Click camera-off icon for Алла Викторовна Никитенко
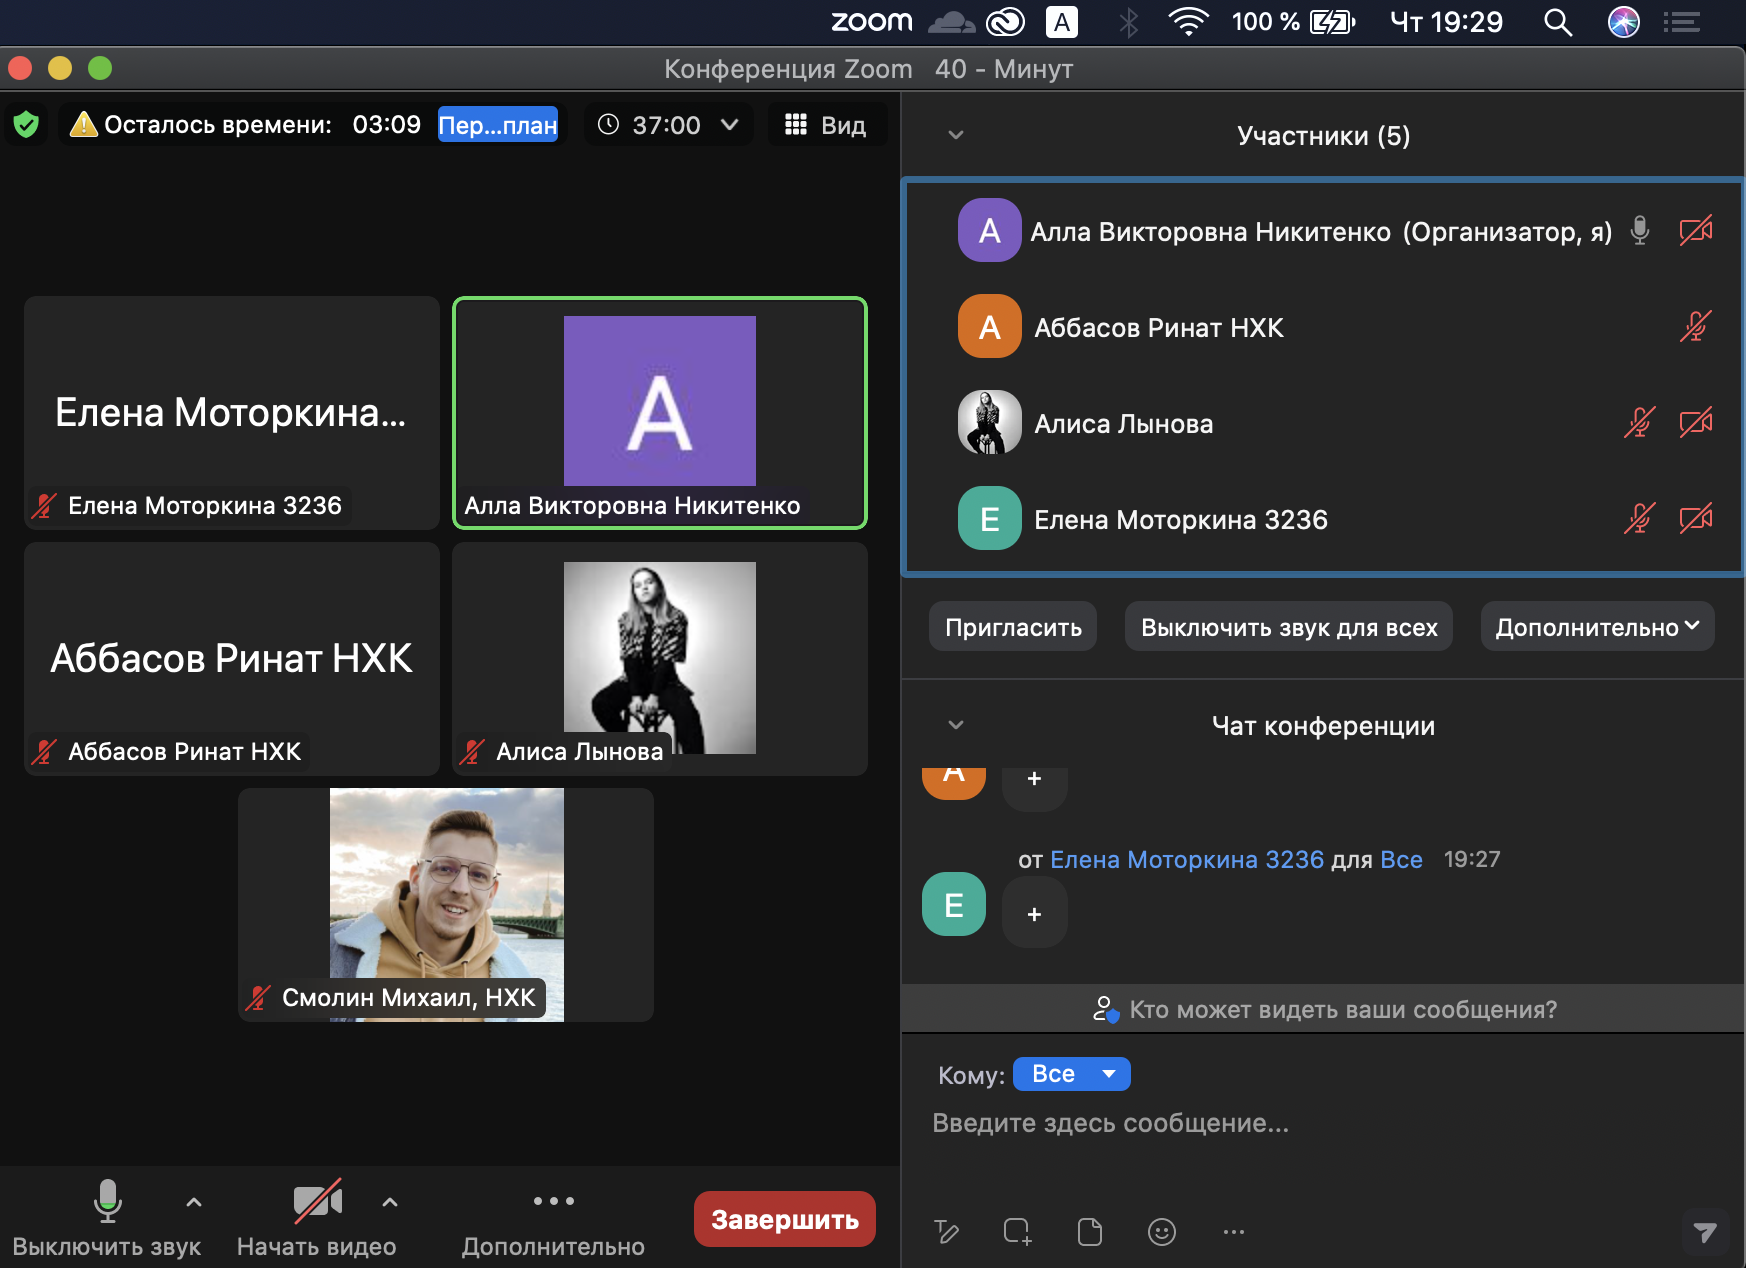Image resolution: width=1746 pixels, height=1268 pixels. [x=1696, y=231]
